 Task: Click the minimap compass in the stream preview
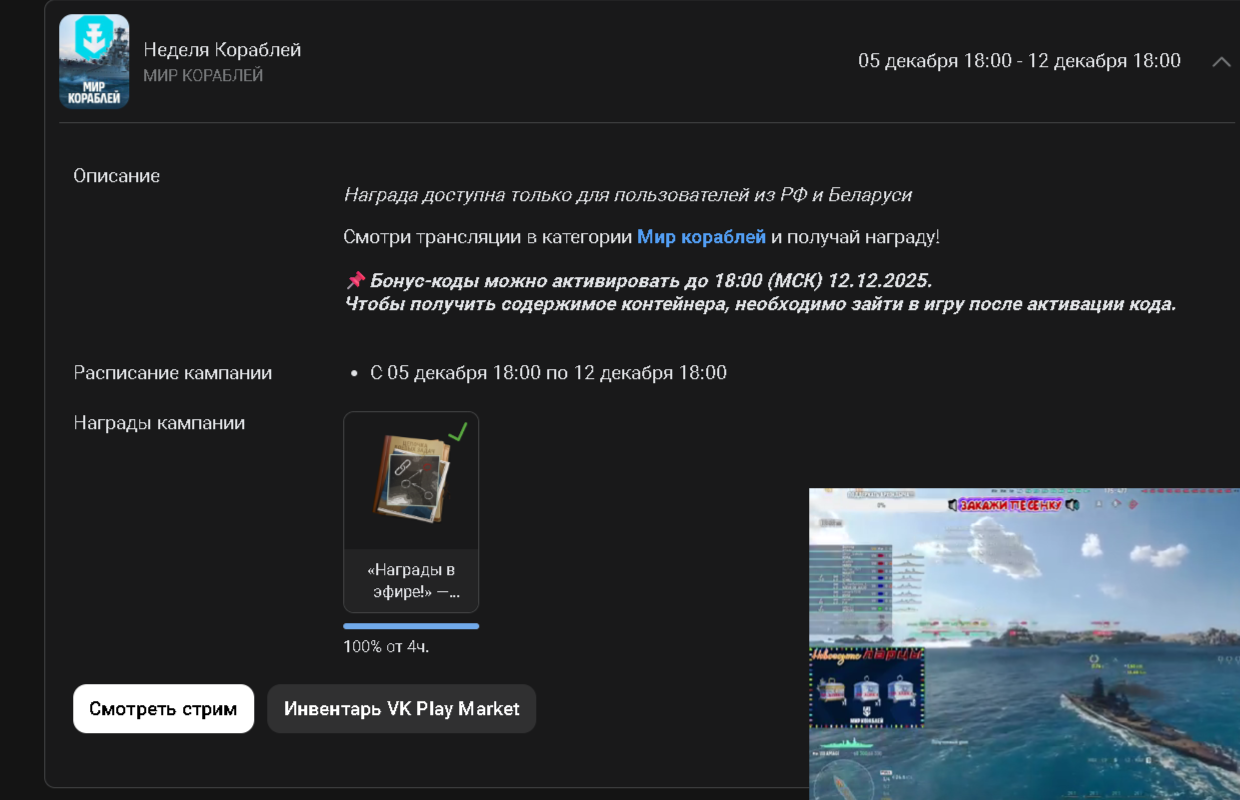click(x=843, y=782)
